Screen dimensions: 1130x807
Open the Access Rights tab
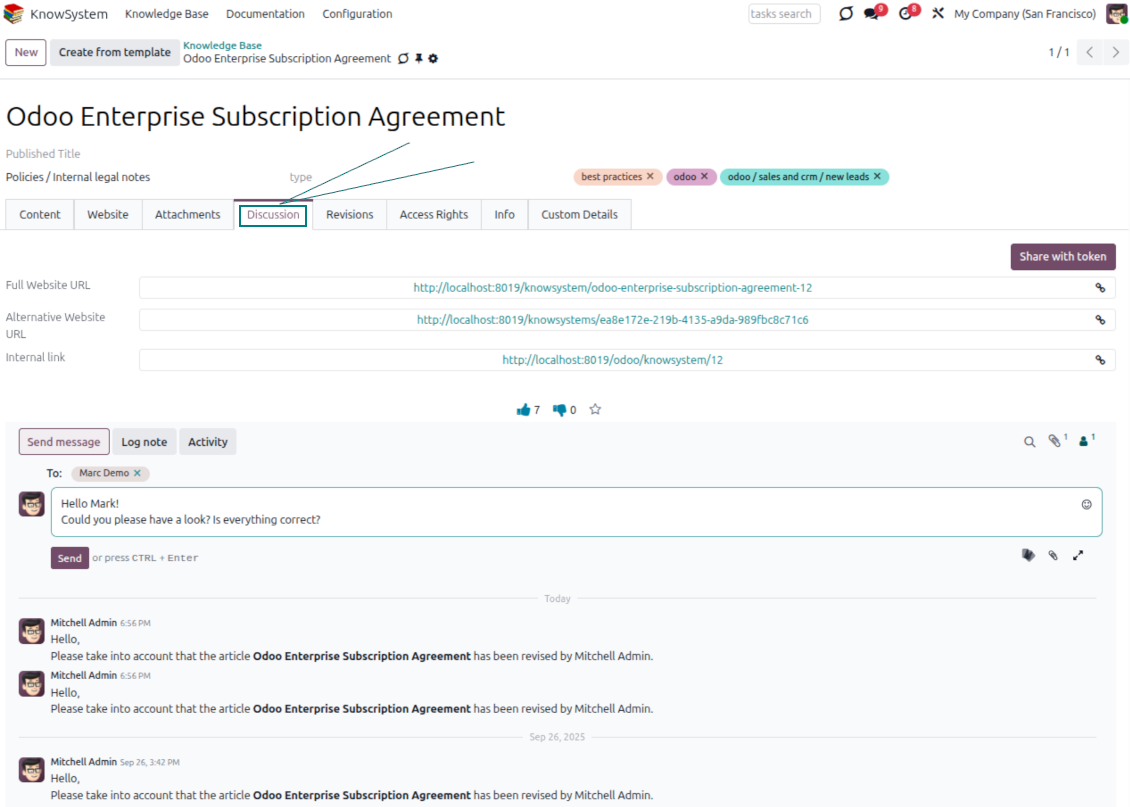click(x=433, y=215)
